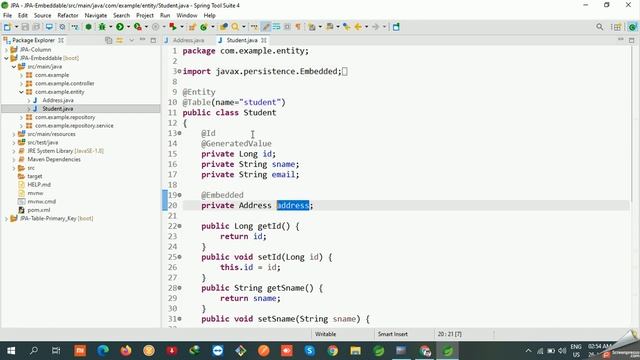Click the New file toolbar icon
Screen dimensions: 640x360
click(x=7, y=27)
